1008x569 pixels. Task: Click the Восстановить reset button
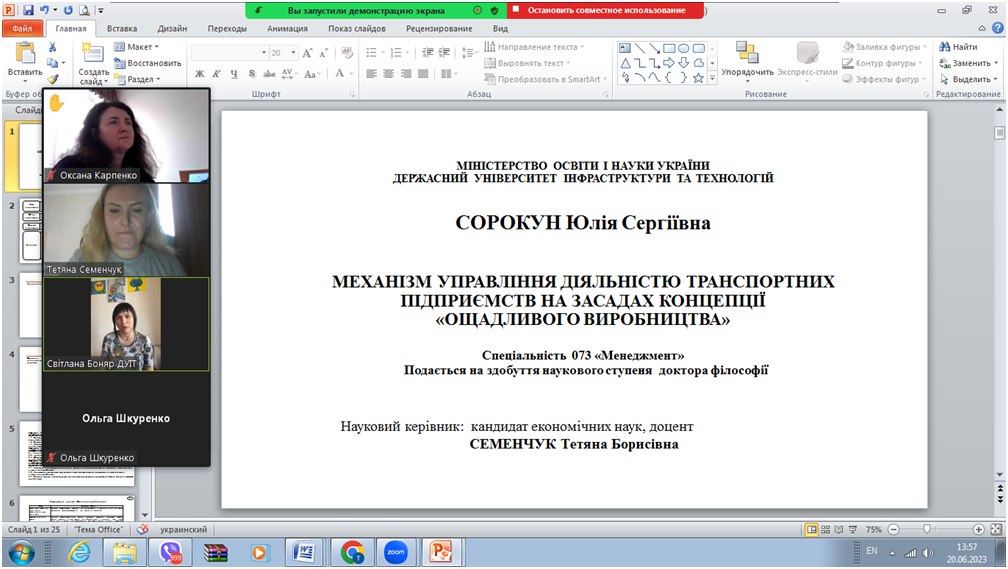[148, 63]
